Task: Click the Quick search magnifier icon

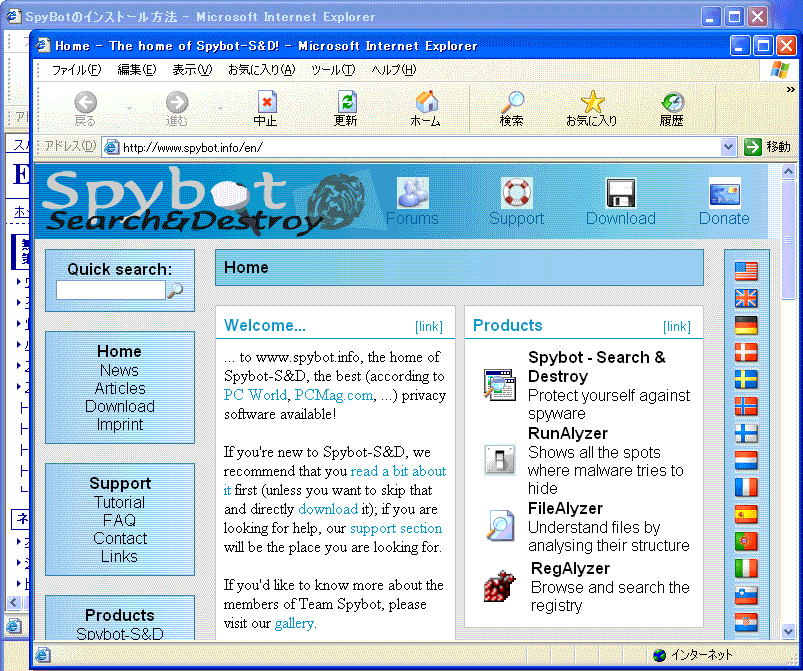Action: pos(175,290)
